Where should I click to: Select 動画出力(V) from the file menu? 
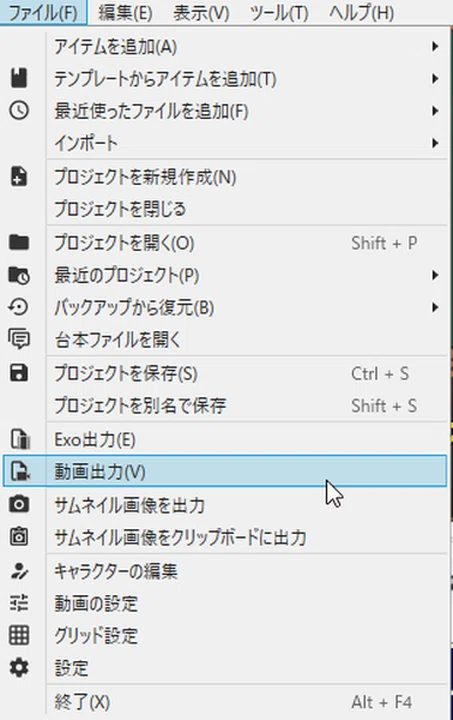pyautogui.click(x=225, y=471)
